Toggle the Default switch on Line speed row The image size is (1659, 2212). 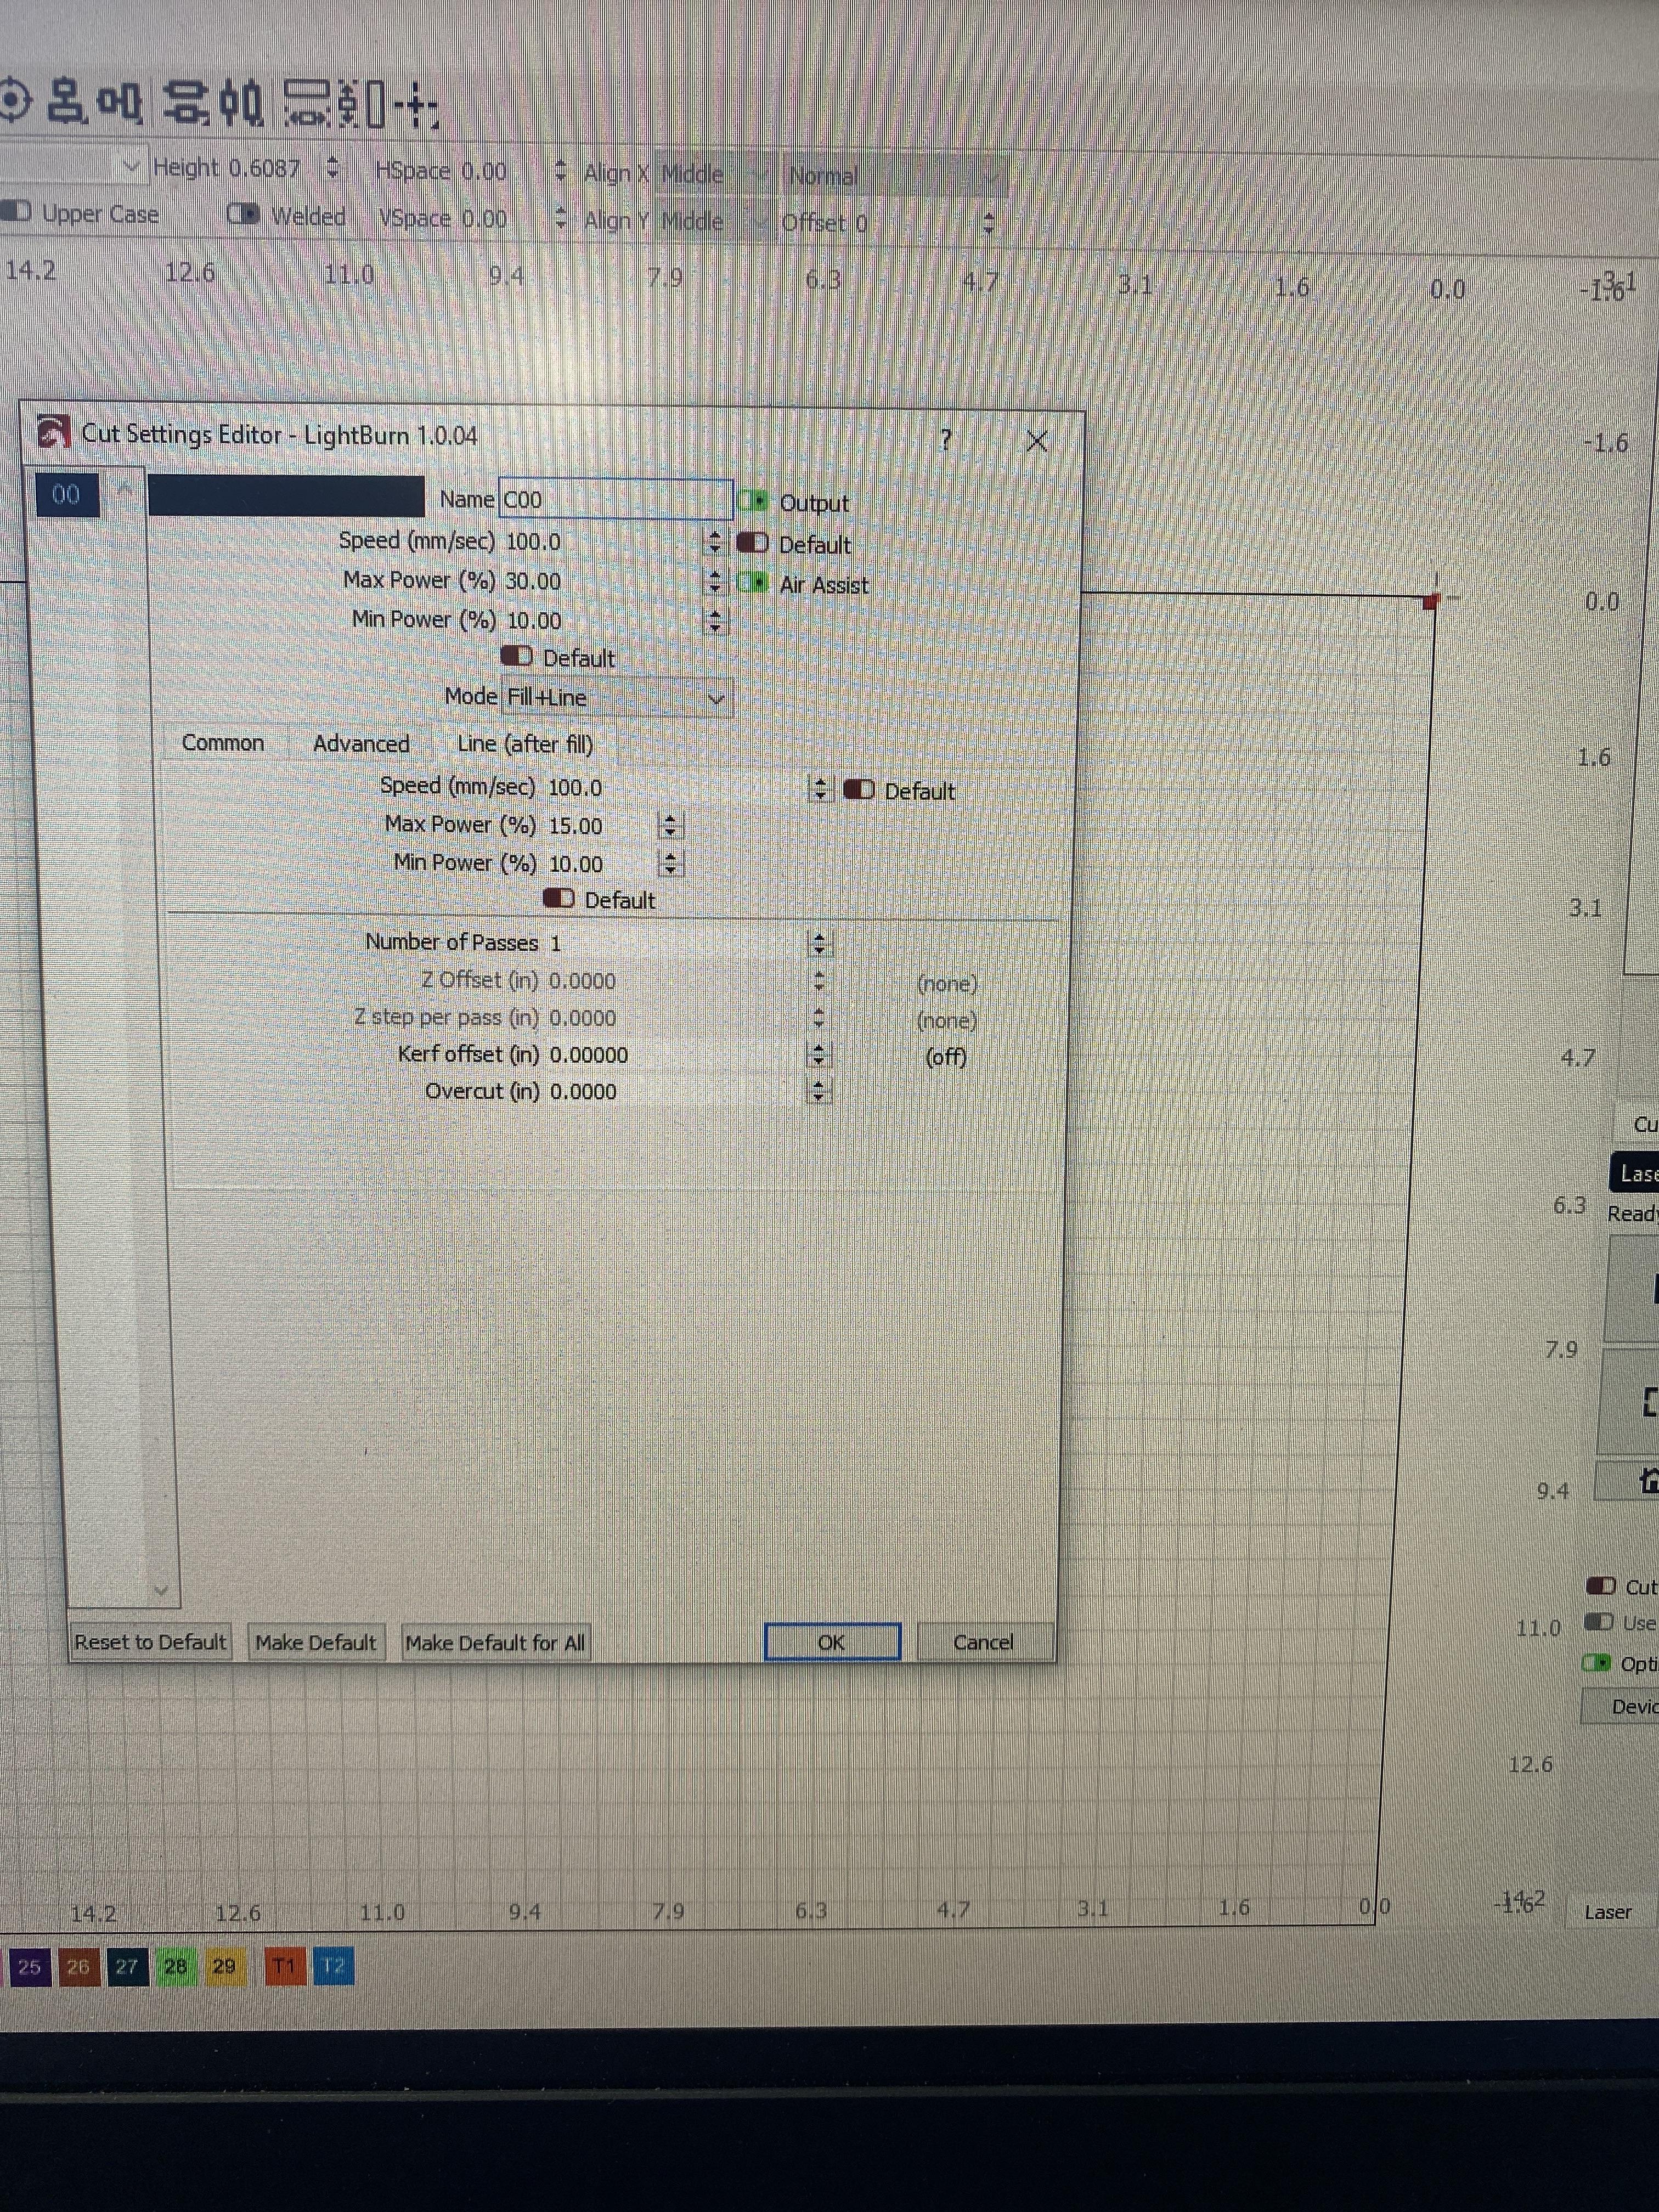coord(858,790)
